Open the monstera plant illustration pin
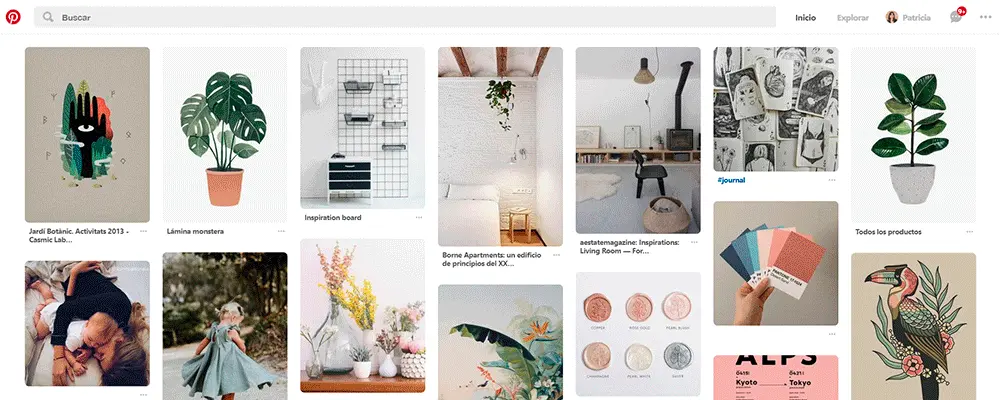Screen dimensions: 1000x400 (x=224, y=135)
